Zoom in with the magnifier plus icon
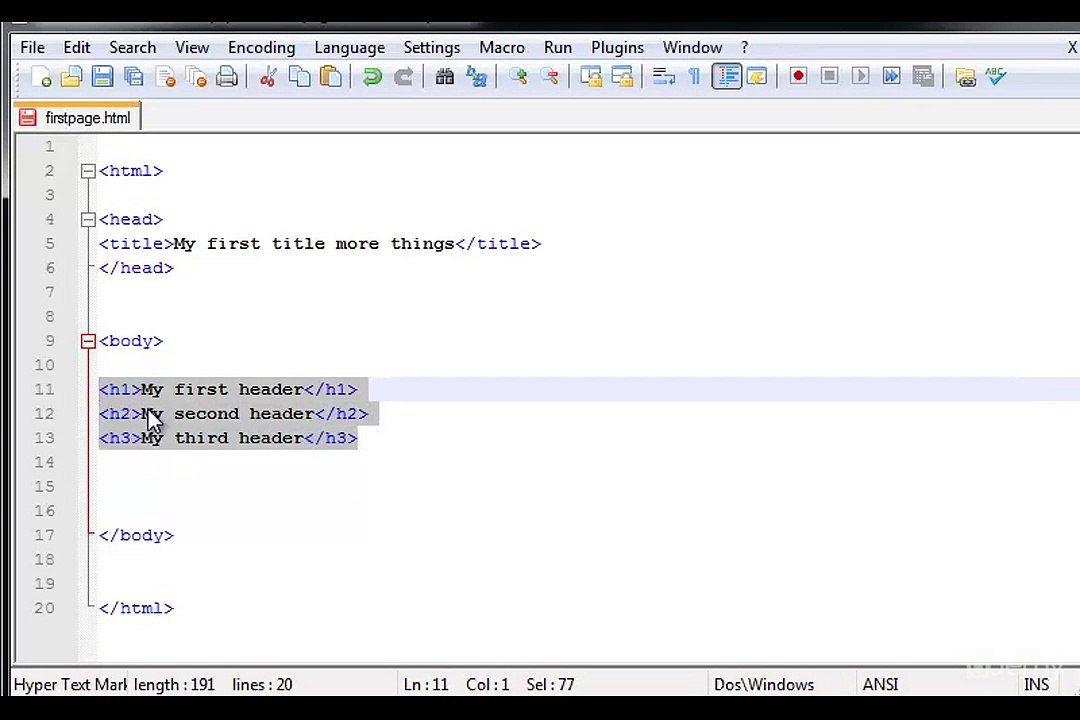The height and width of the screenshot is (720, 1080). (518, 76)
